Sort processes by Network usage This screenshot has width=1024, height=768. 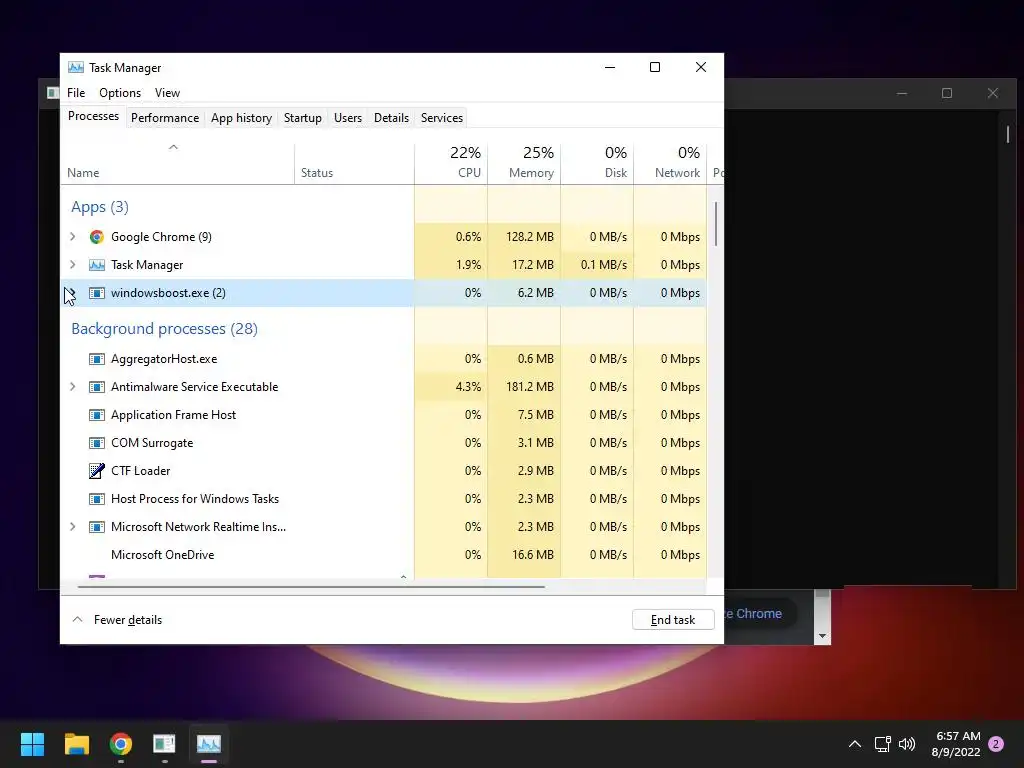pyautogui.click(x=671, y=163)
